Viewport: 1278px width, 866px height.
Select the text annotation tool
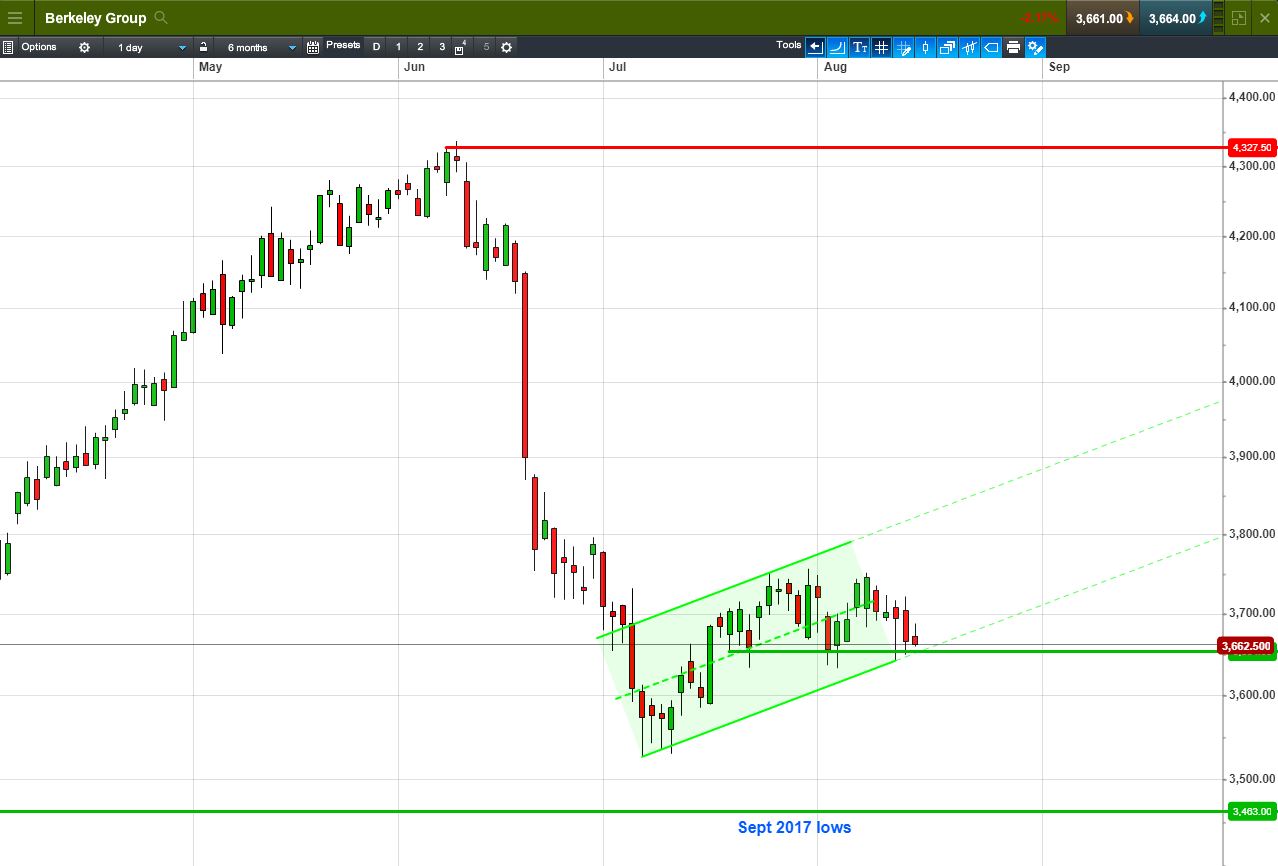[x=859, y=47]
